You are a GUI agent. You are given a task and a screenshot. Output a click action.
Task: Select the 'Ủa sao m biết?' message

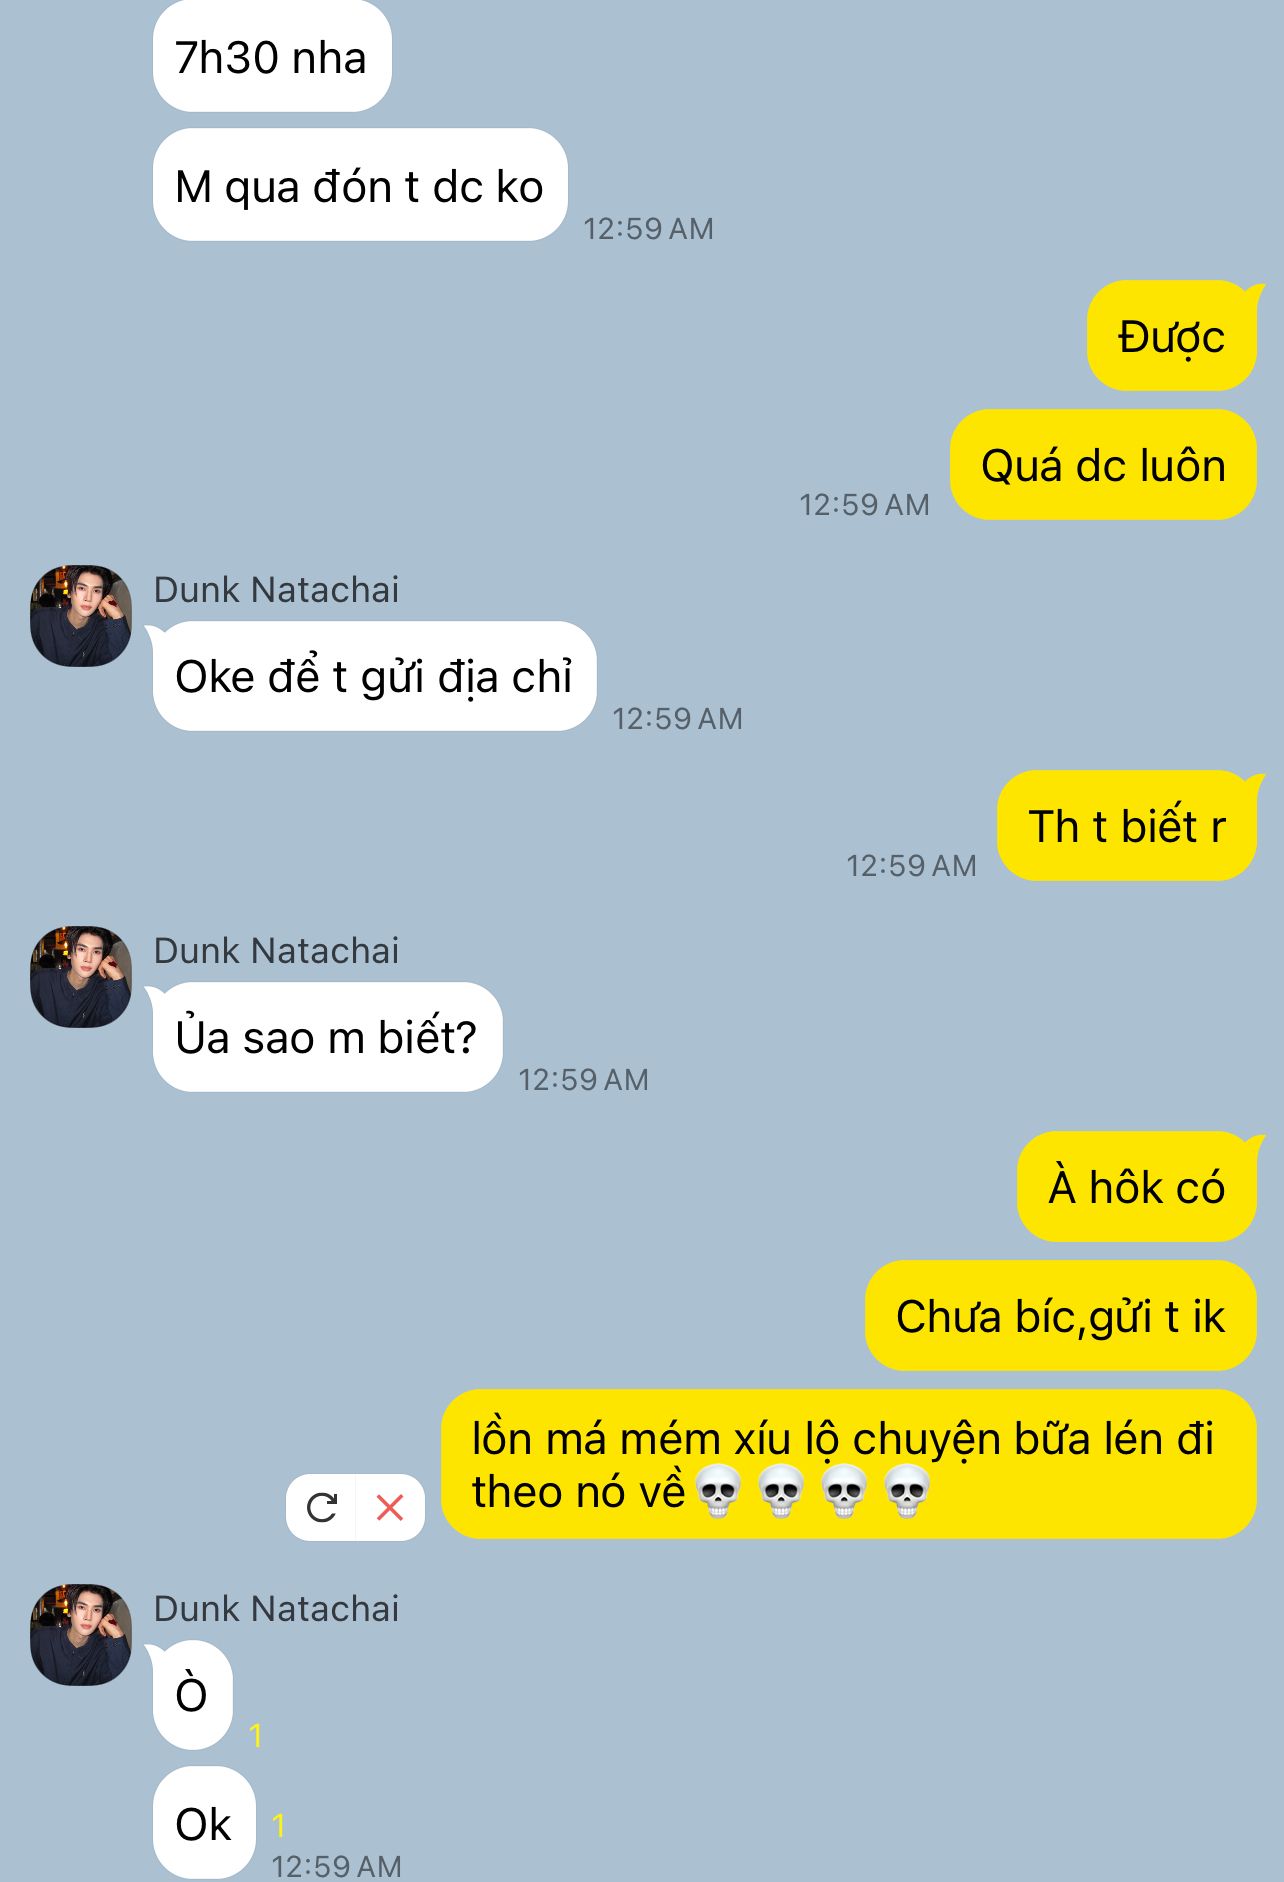(x=327, y=1037)
